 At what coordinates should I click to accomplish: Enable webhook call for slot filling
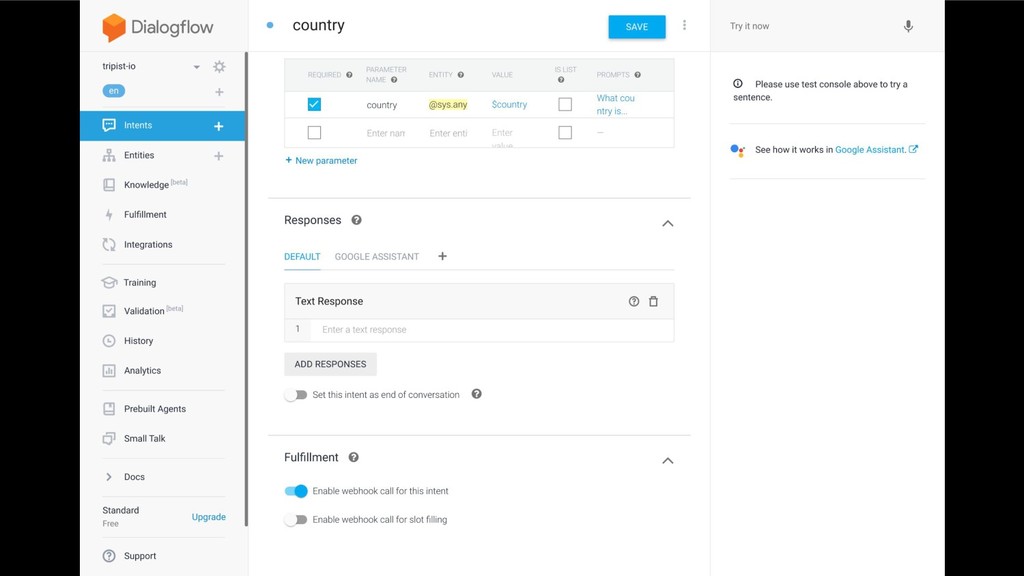pyautogui.click(x=296, y=520)
